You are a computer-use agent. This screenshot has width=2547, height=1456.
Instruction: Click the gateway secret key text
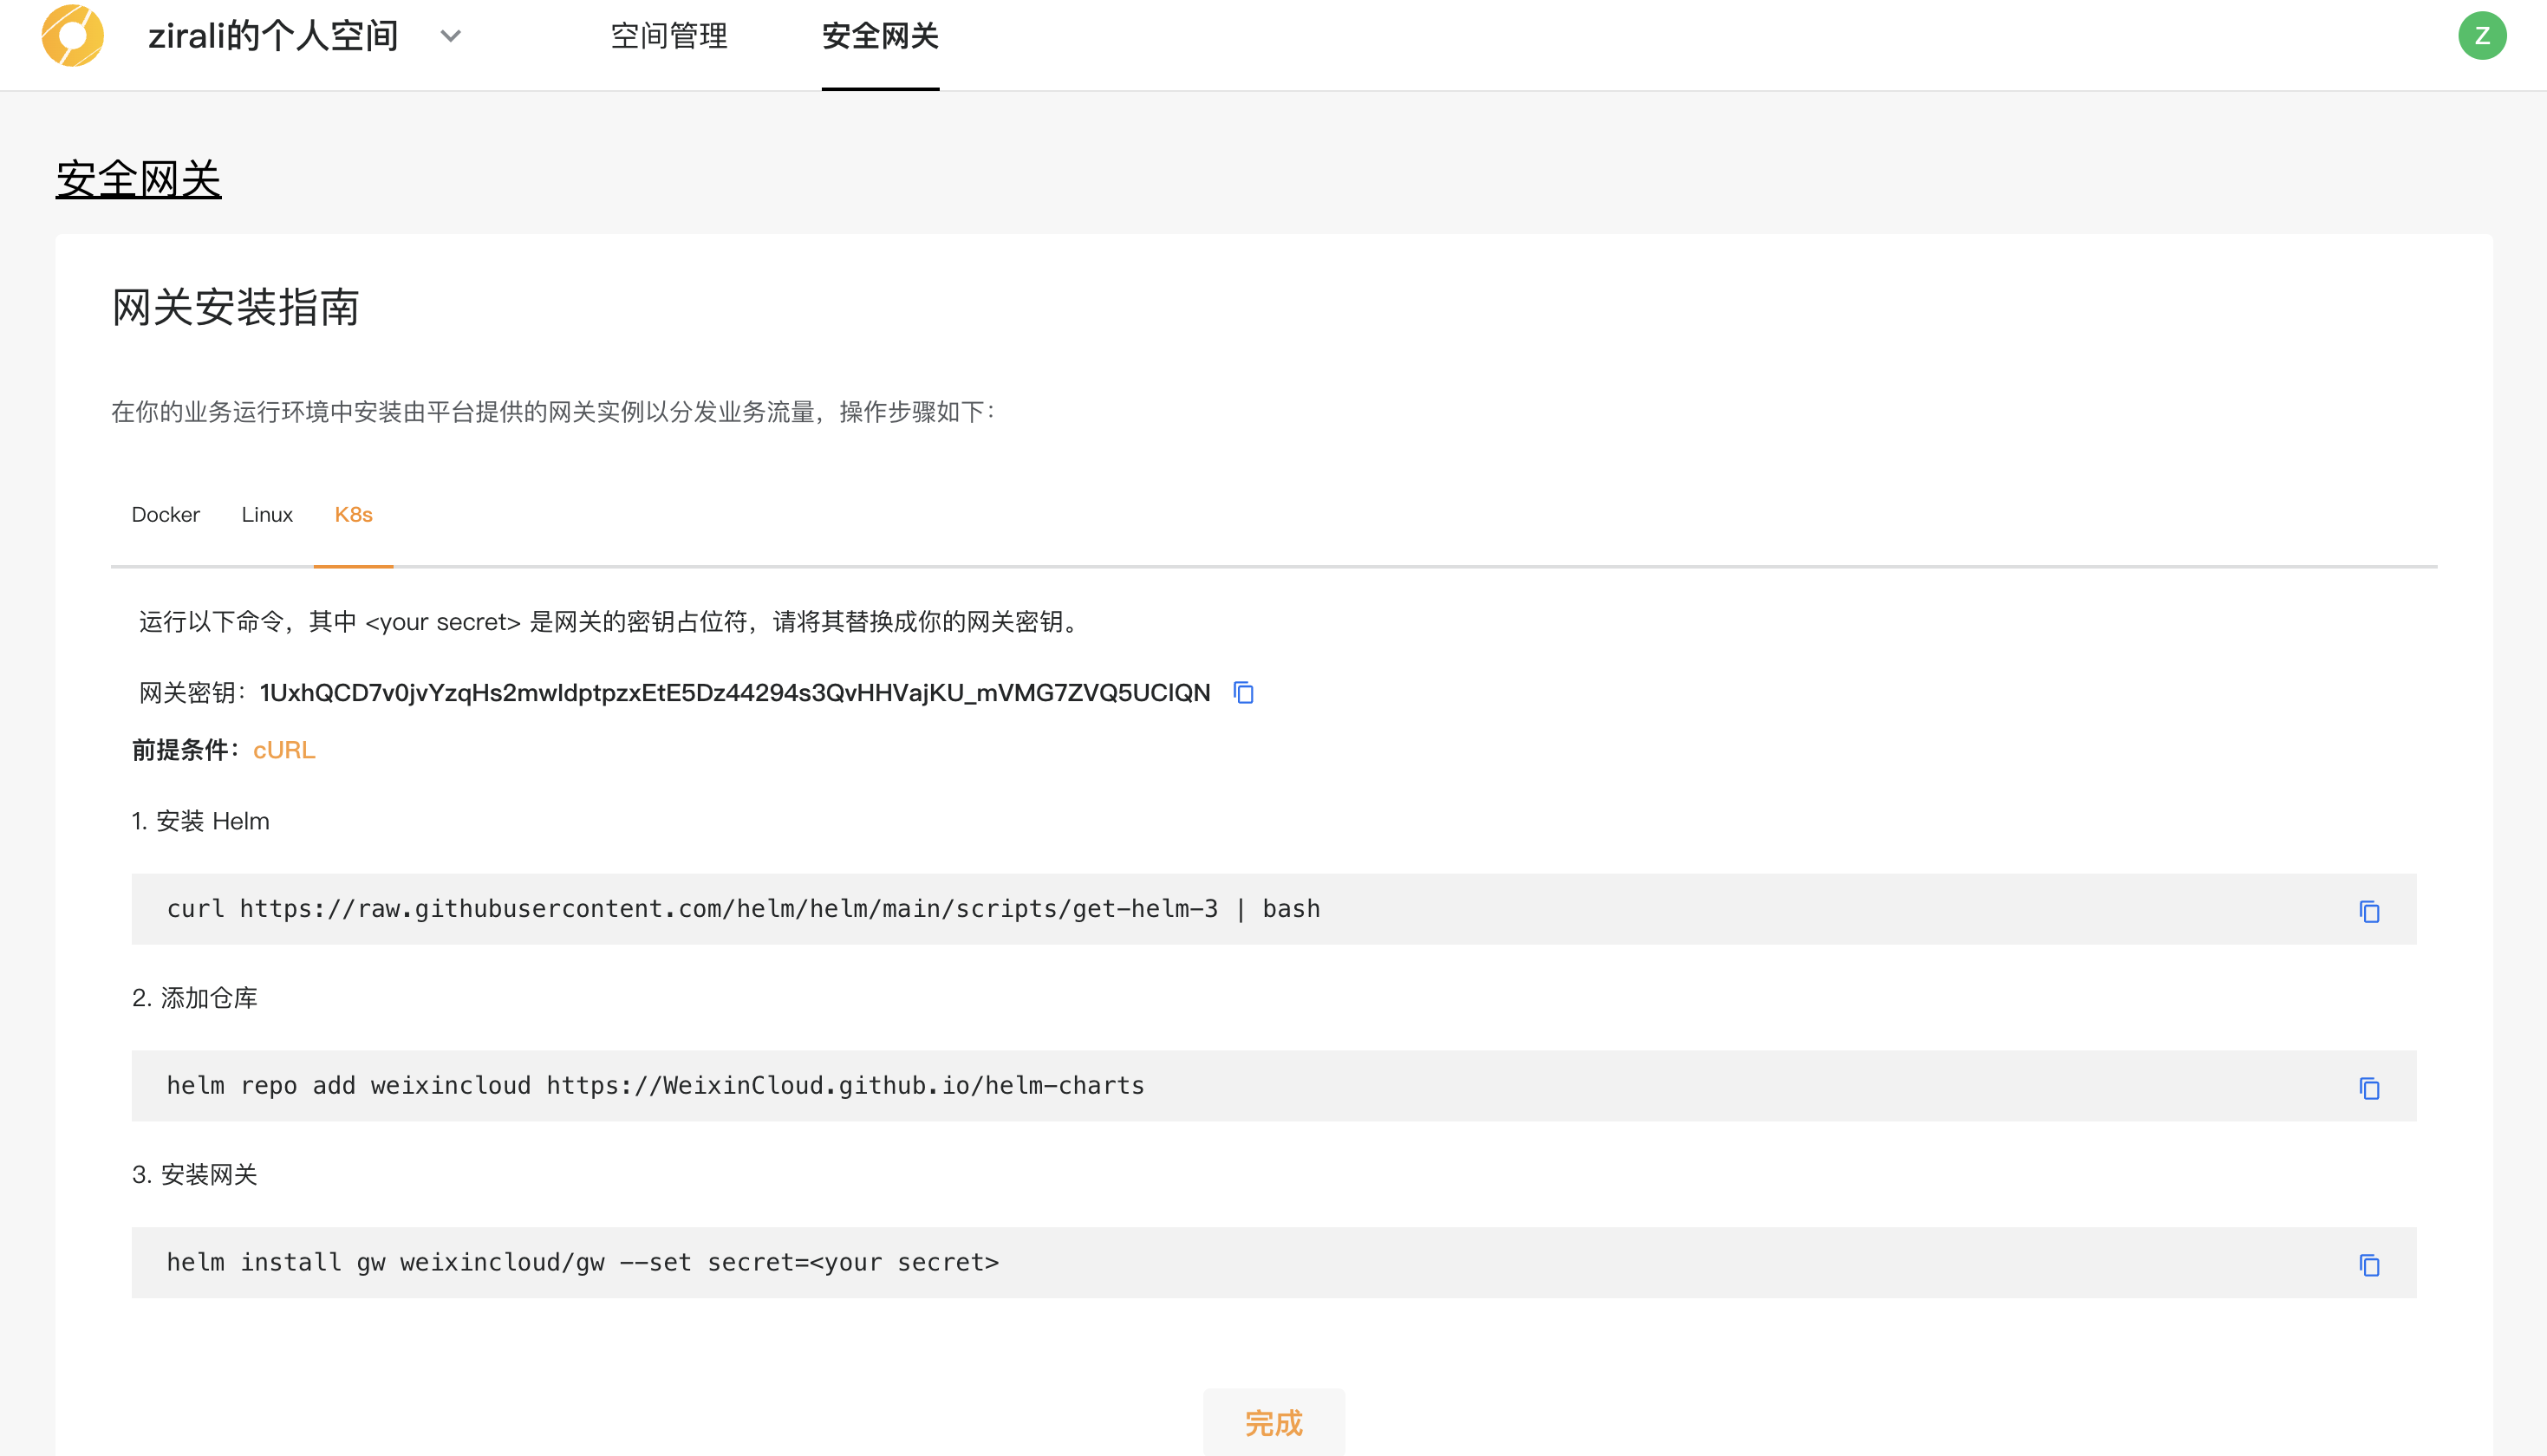point(734,693)
